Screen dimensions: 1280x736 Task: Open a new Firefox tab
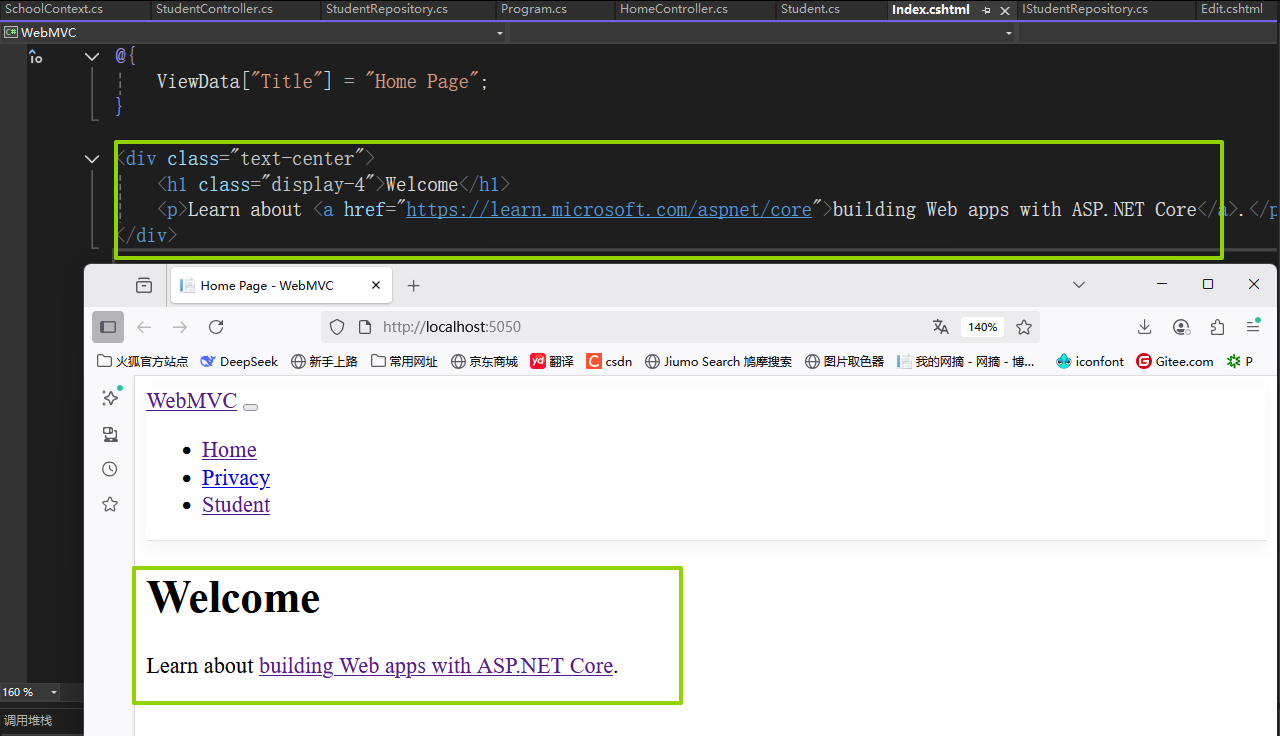tap(413, 286)
